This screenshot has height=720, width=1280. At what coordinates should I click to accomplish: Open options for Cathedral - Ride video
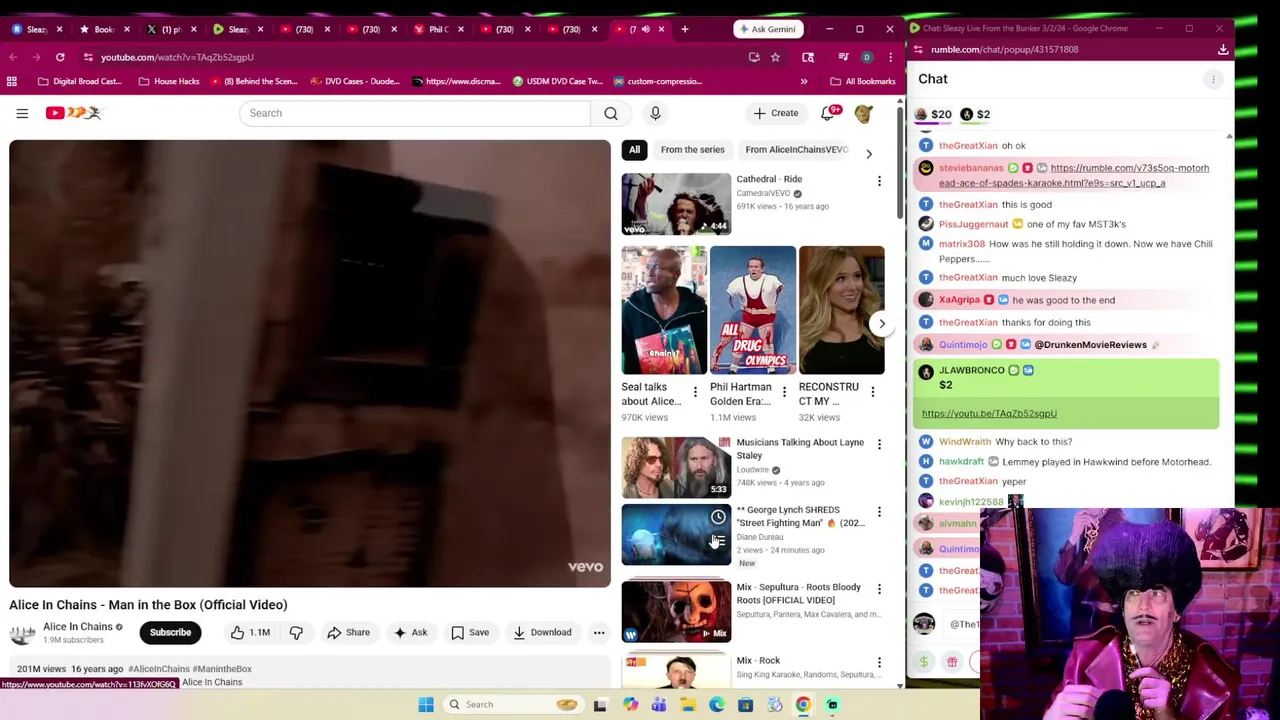(879, 181)
